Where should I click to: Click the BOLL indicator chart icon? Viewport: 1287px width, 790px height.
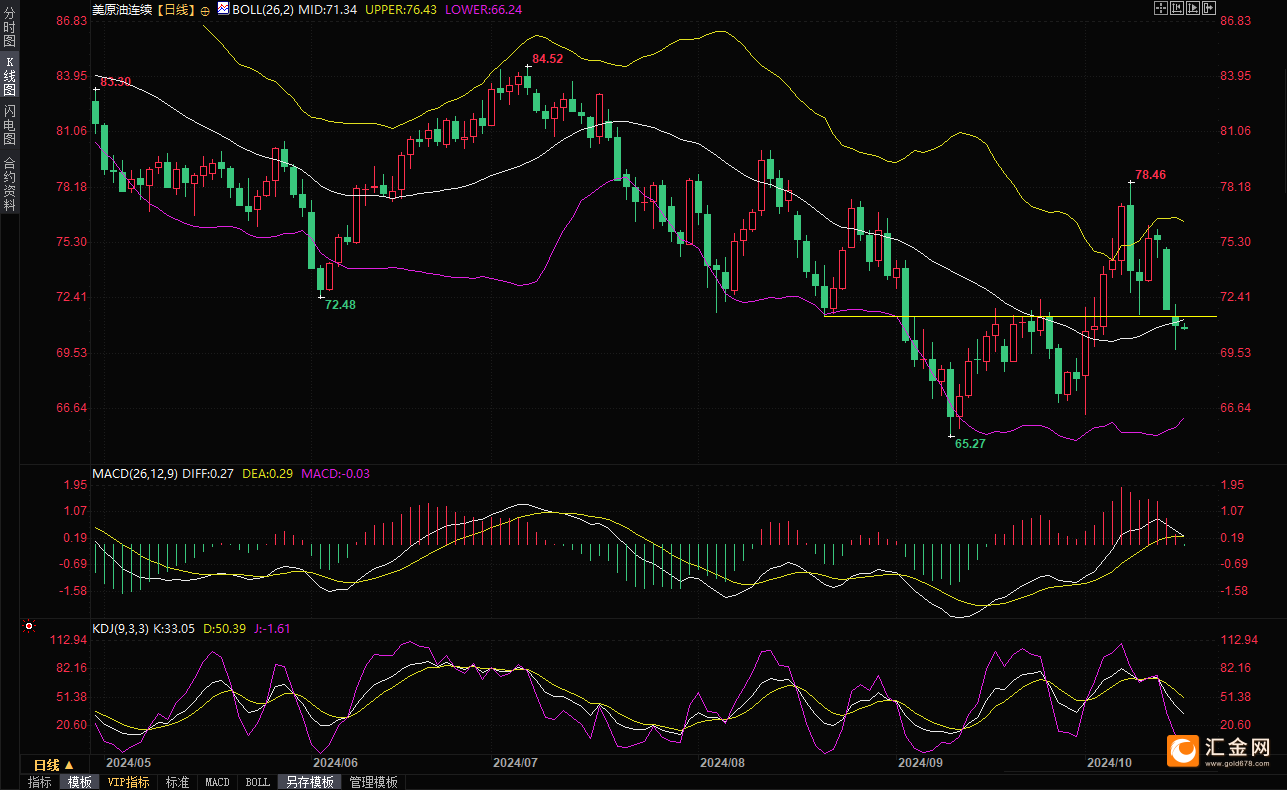223,8
